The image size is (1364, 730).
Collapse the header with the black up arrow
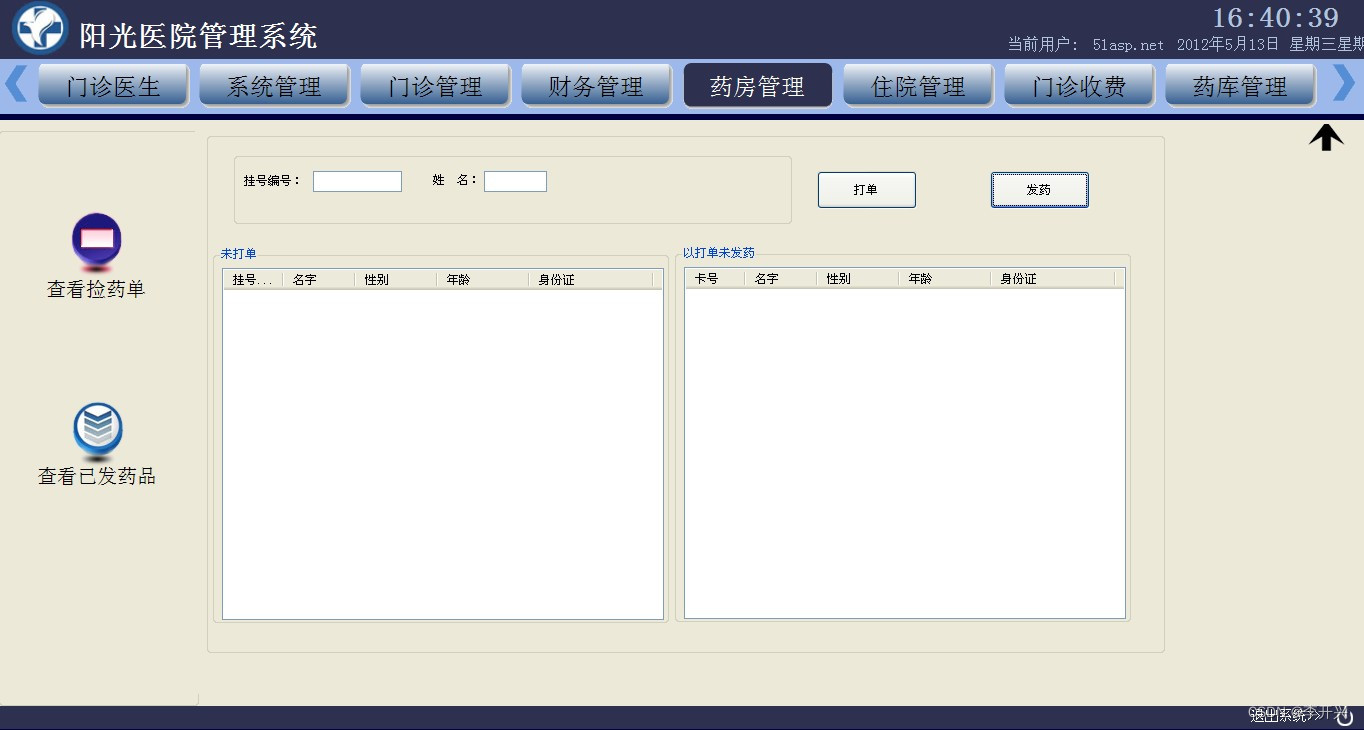(x=1326, y=137)
